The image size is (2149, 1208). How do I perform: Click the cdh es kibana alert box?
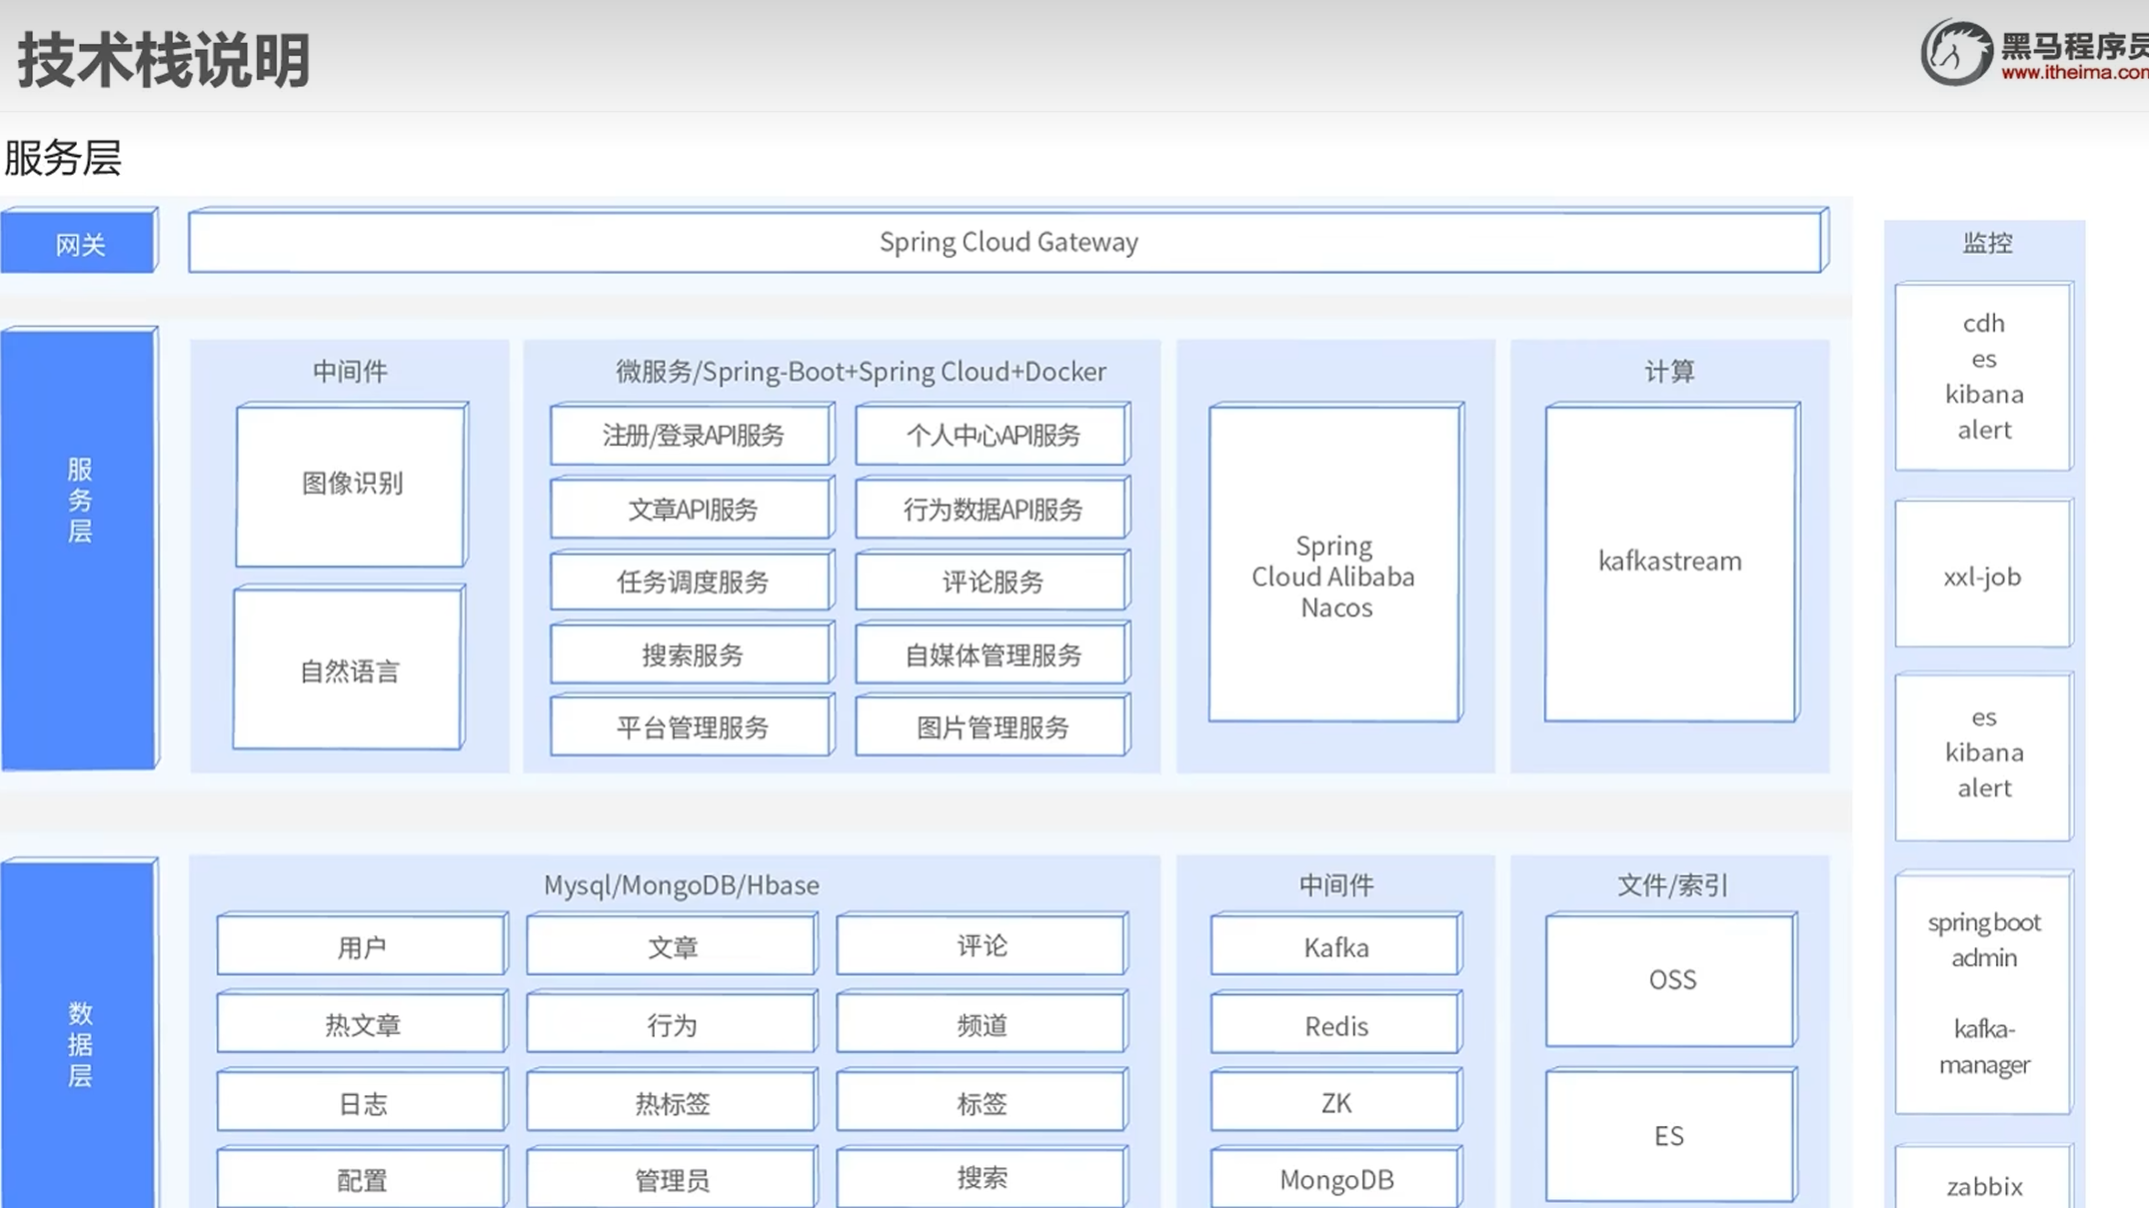(x=1983, y=377)
